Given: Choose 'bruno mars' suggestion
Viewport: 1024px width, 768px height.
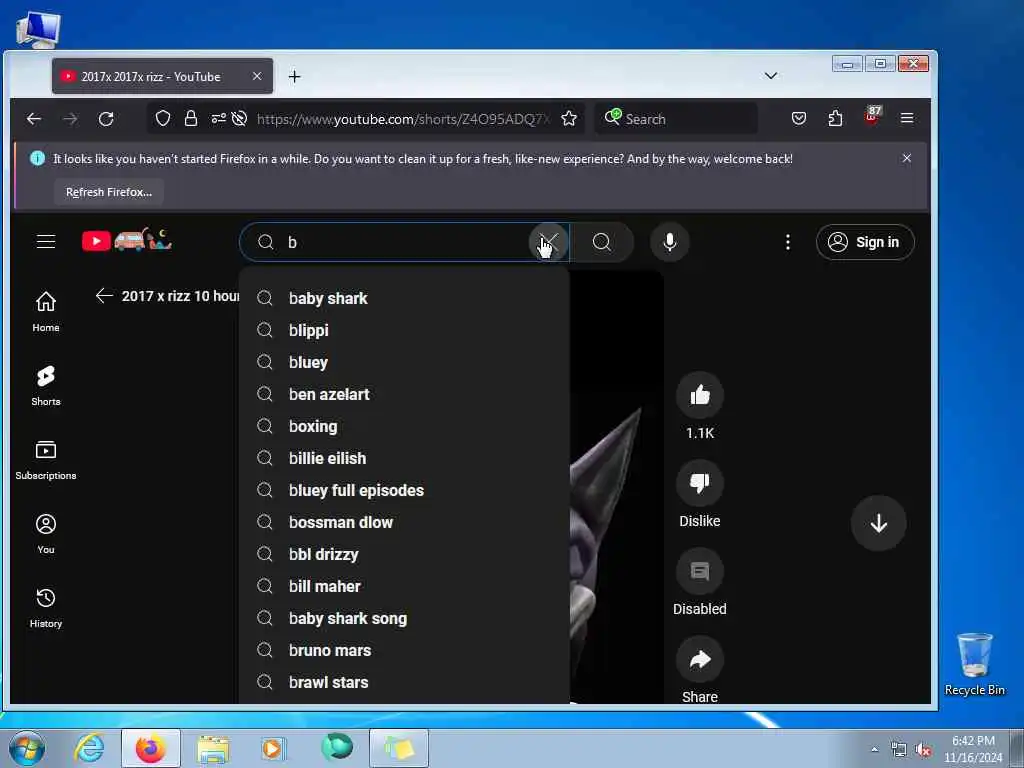Looking at the screenshot, I should pyautogui.click(x=405, y=650).
